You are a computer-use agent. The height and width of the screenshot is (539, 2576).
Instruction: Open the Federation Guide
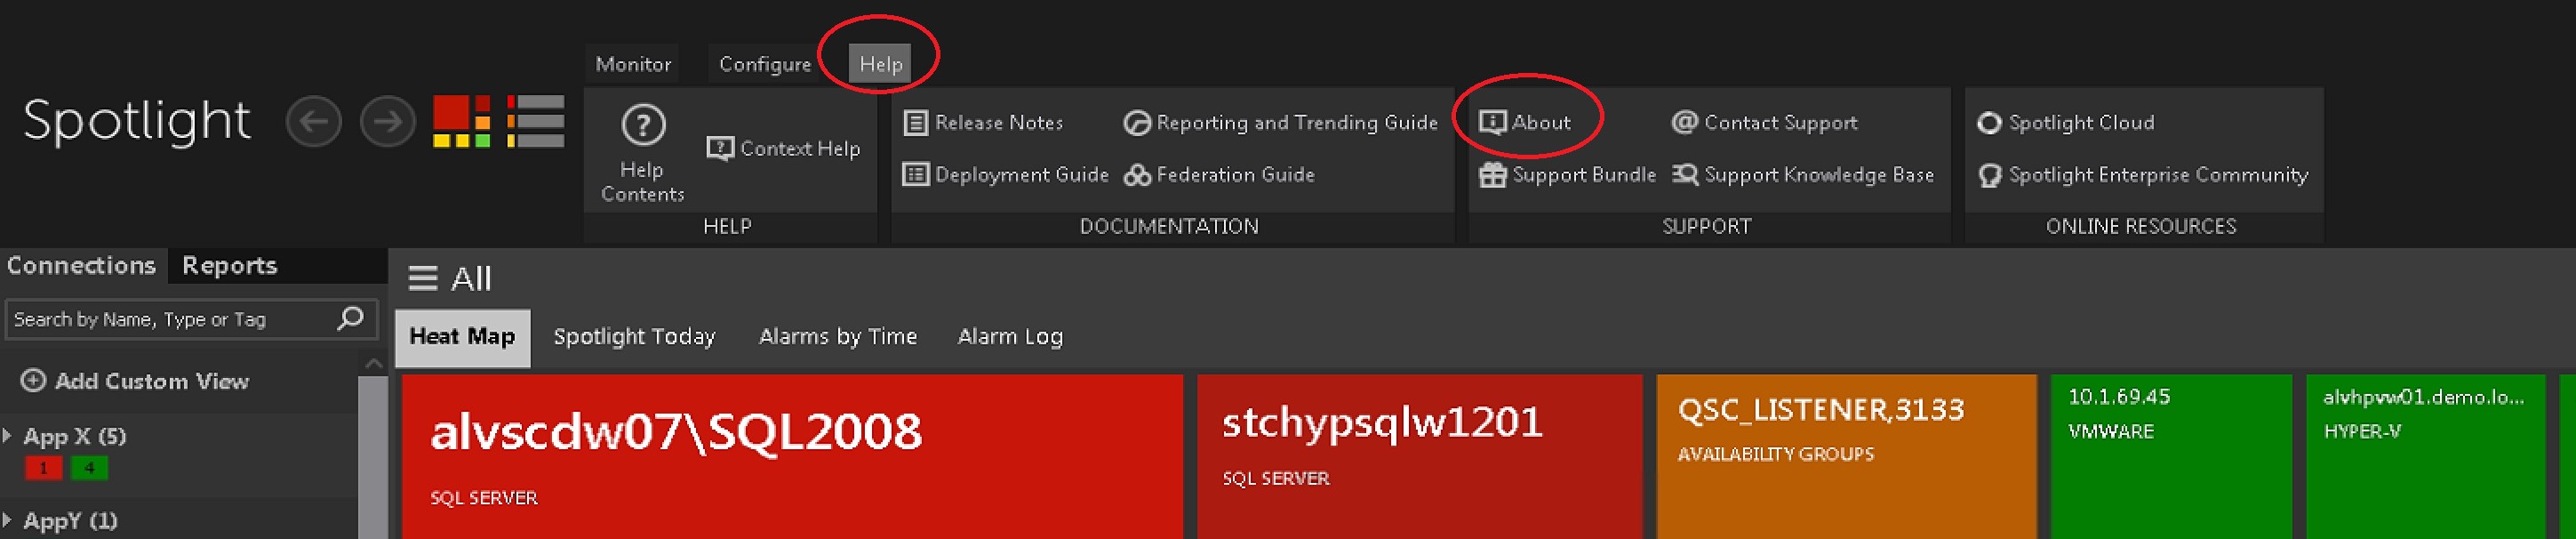pyautogui.click(x=1219, y=175)
